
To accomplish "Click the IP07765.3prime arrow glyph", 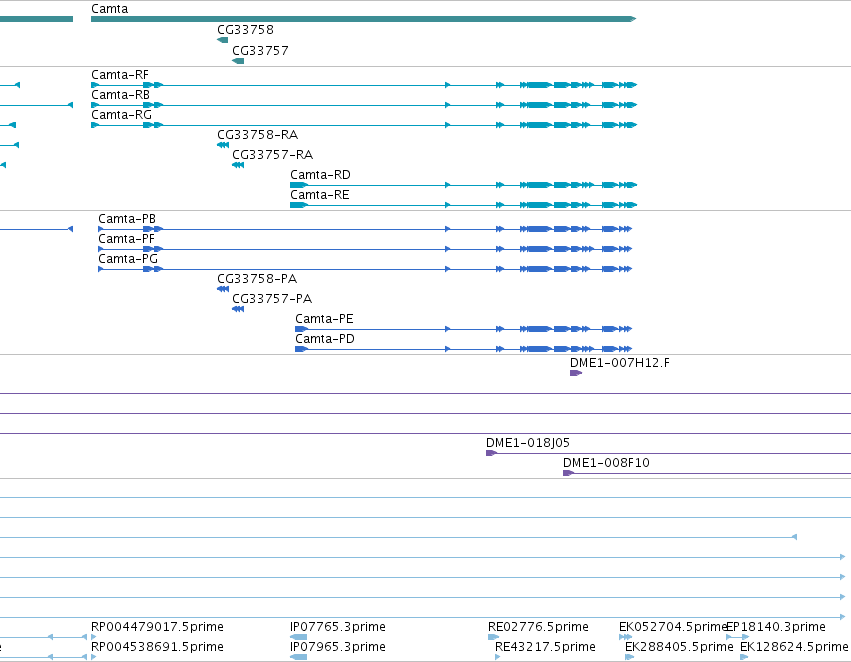I will point(299,637).
